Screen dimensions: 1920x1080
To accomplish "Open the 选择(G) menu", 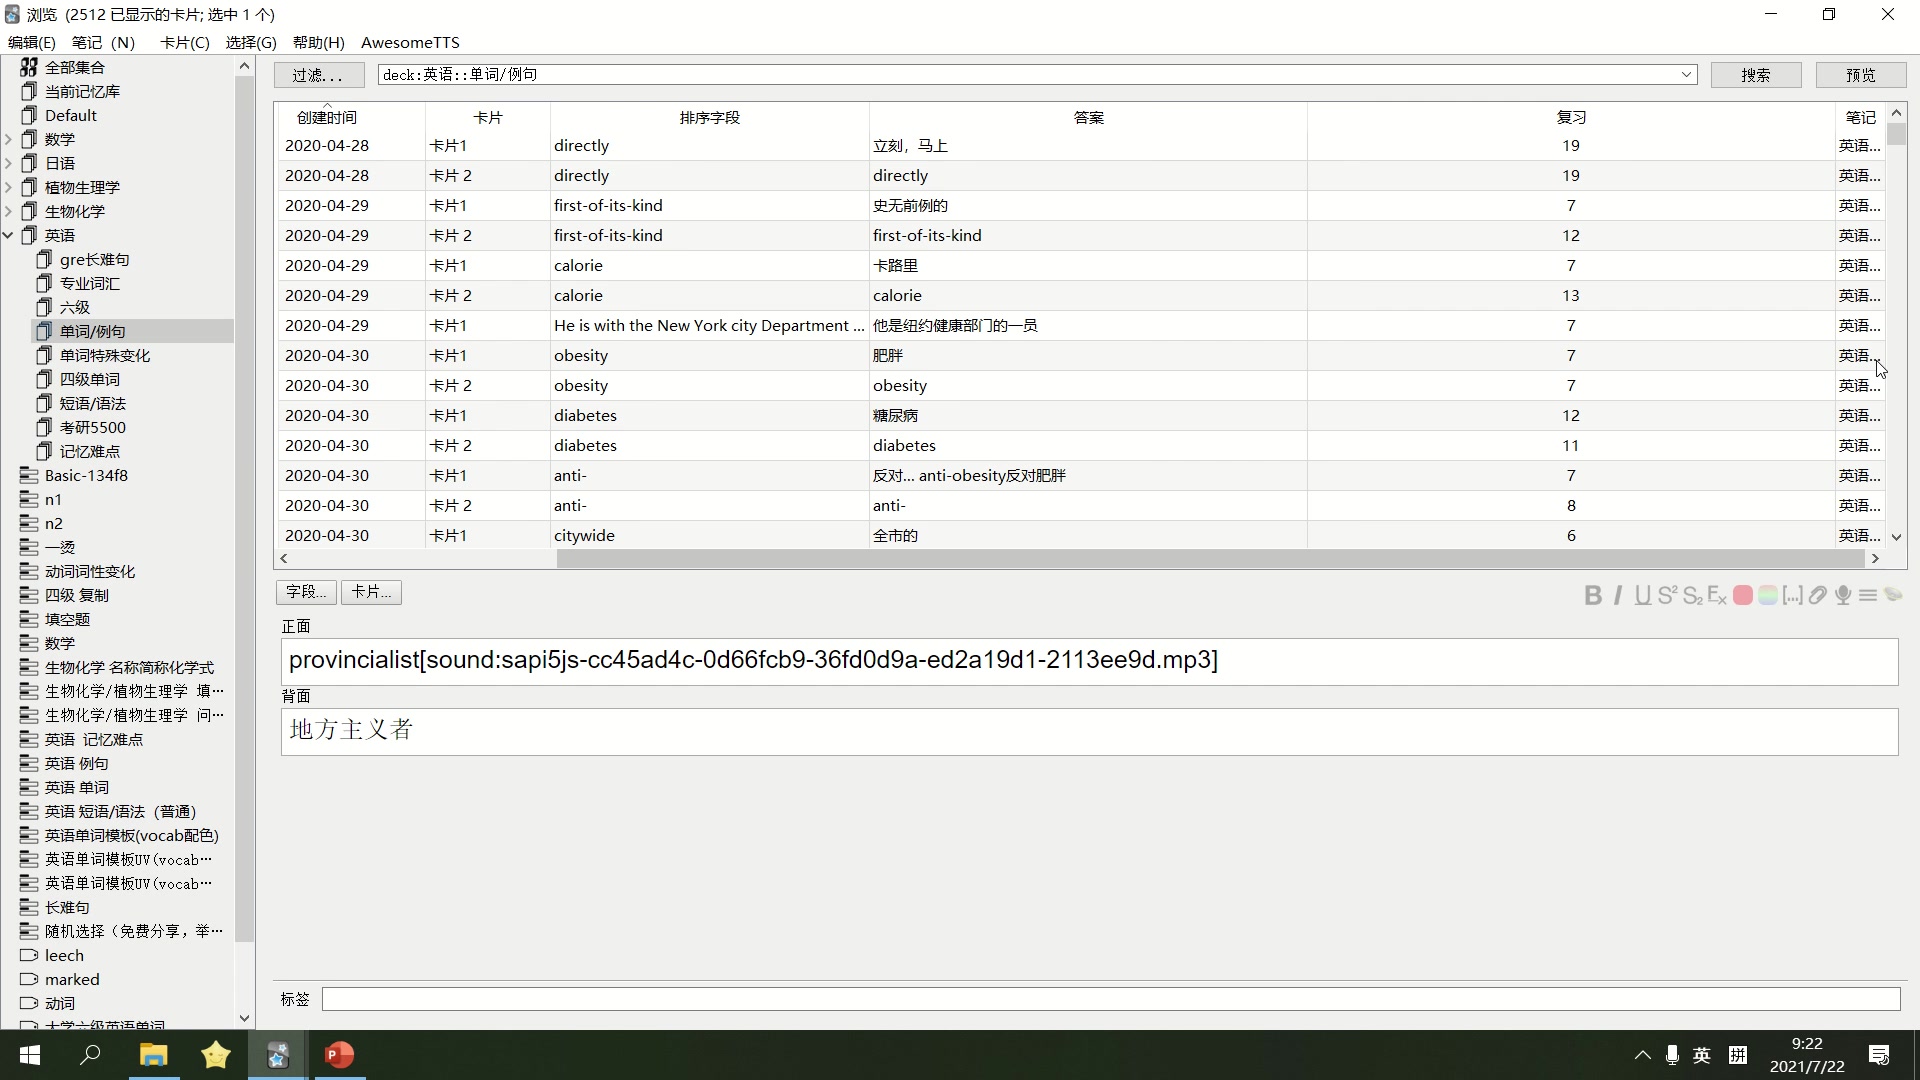I will (x=251, y=42).
